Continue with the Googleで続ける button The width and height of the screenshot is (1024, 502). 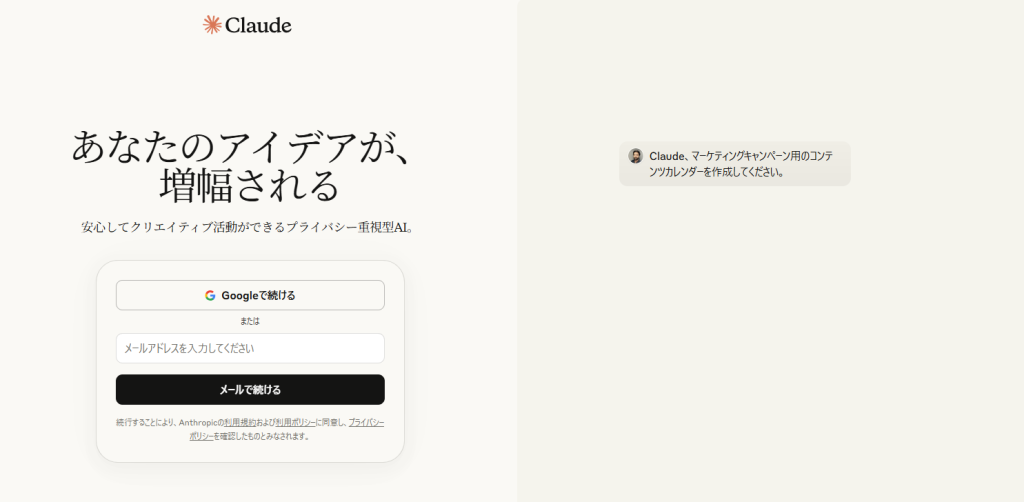(250, 295)
